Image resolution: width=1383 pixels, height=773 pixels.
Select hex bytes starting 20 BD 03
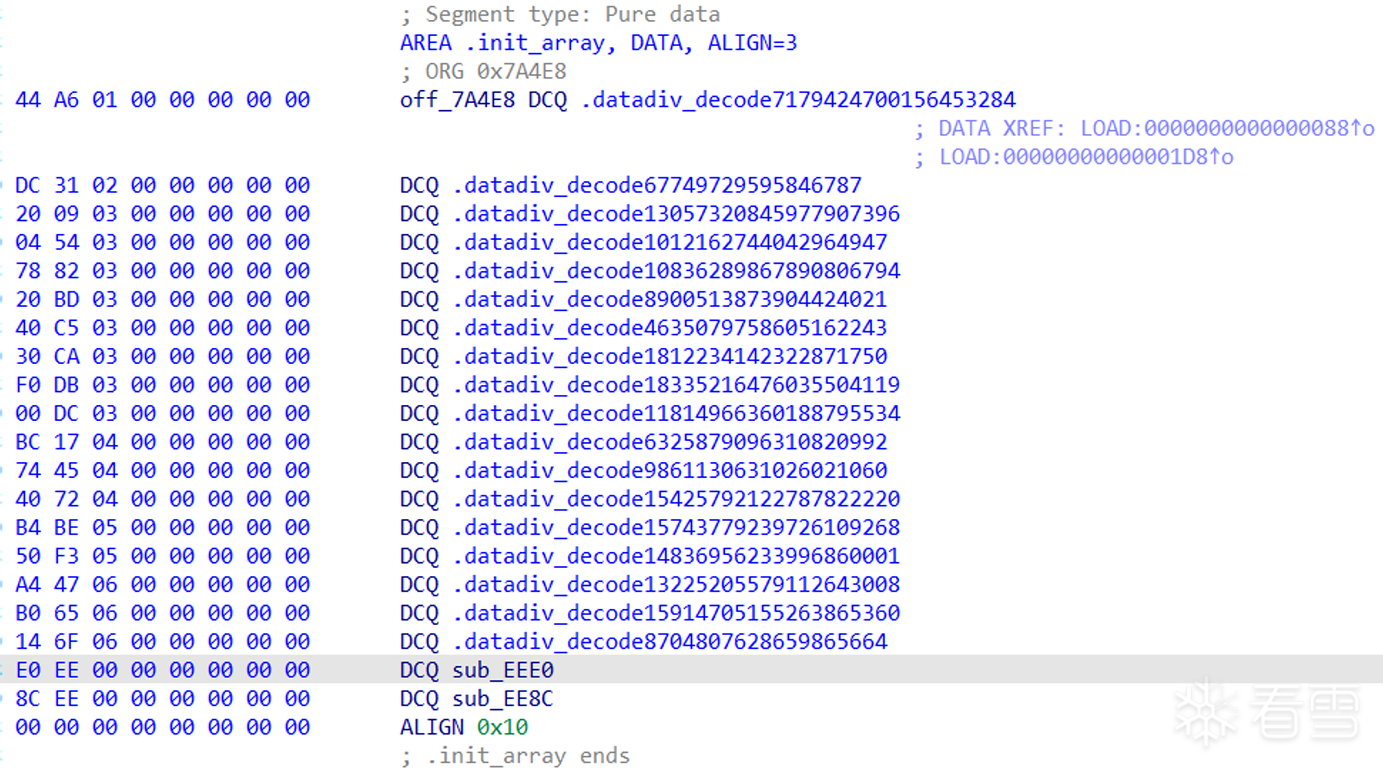(x=163, y=300)
